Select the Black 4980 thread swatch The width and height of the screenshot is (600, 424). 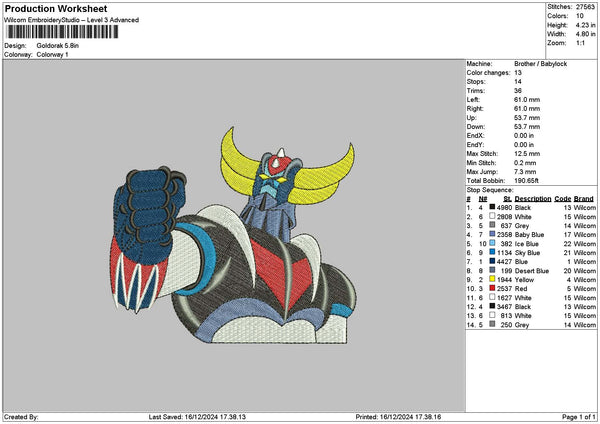click(492, 207)
